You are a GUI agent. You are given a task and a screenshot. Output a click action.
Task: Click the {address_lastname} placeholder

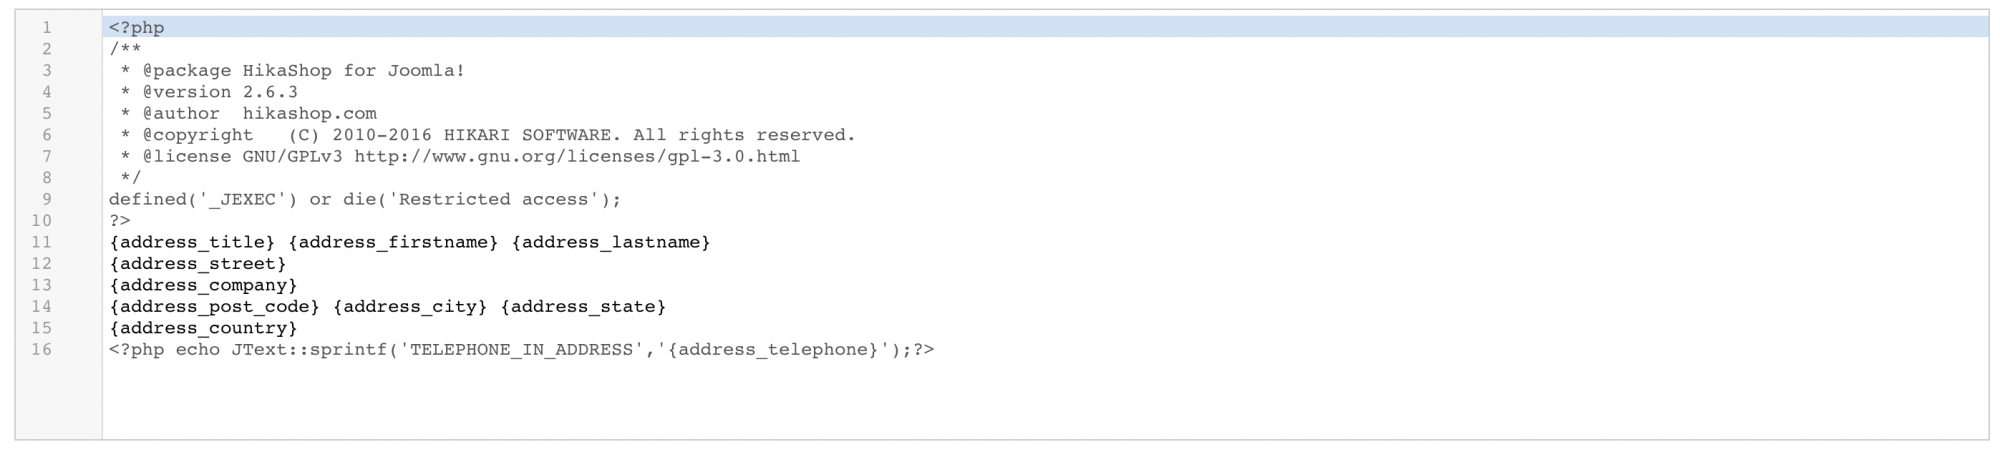coord(611,243)
